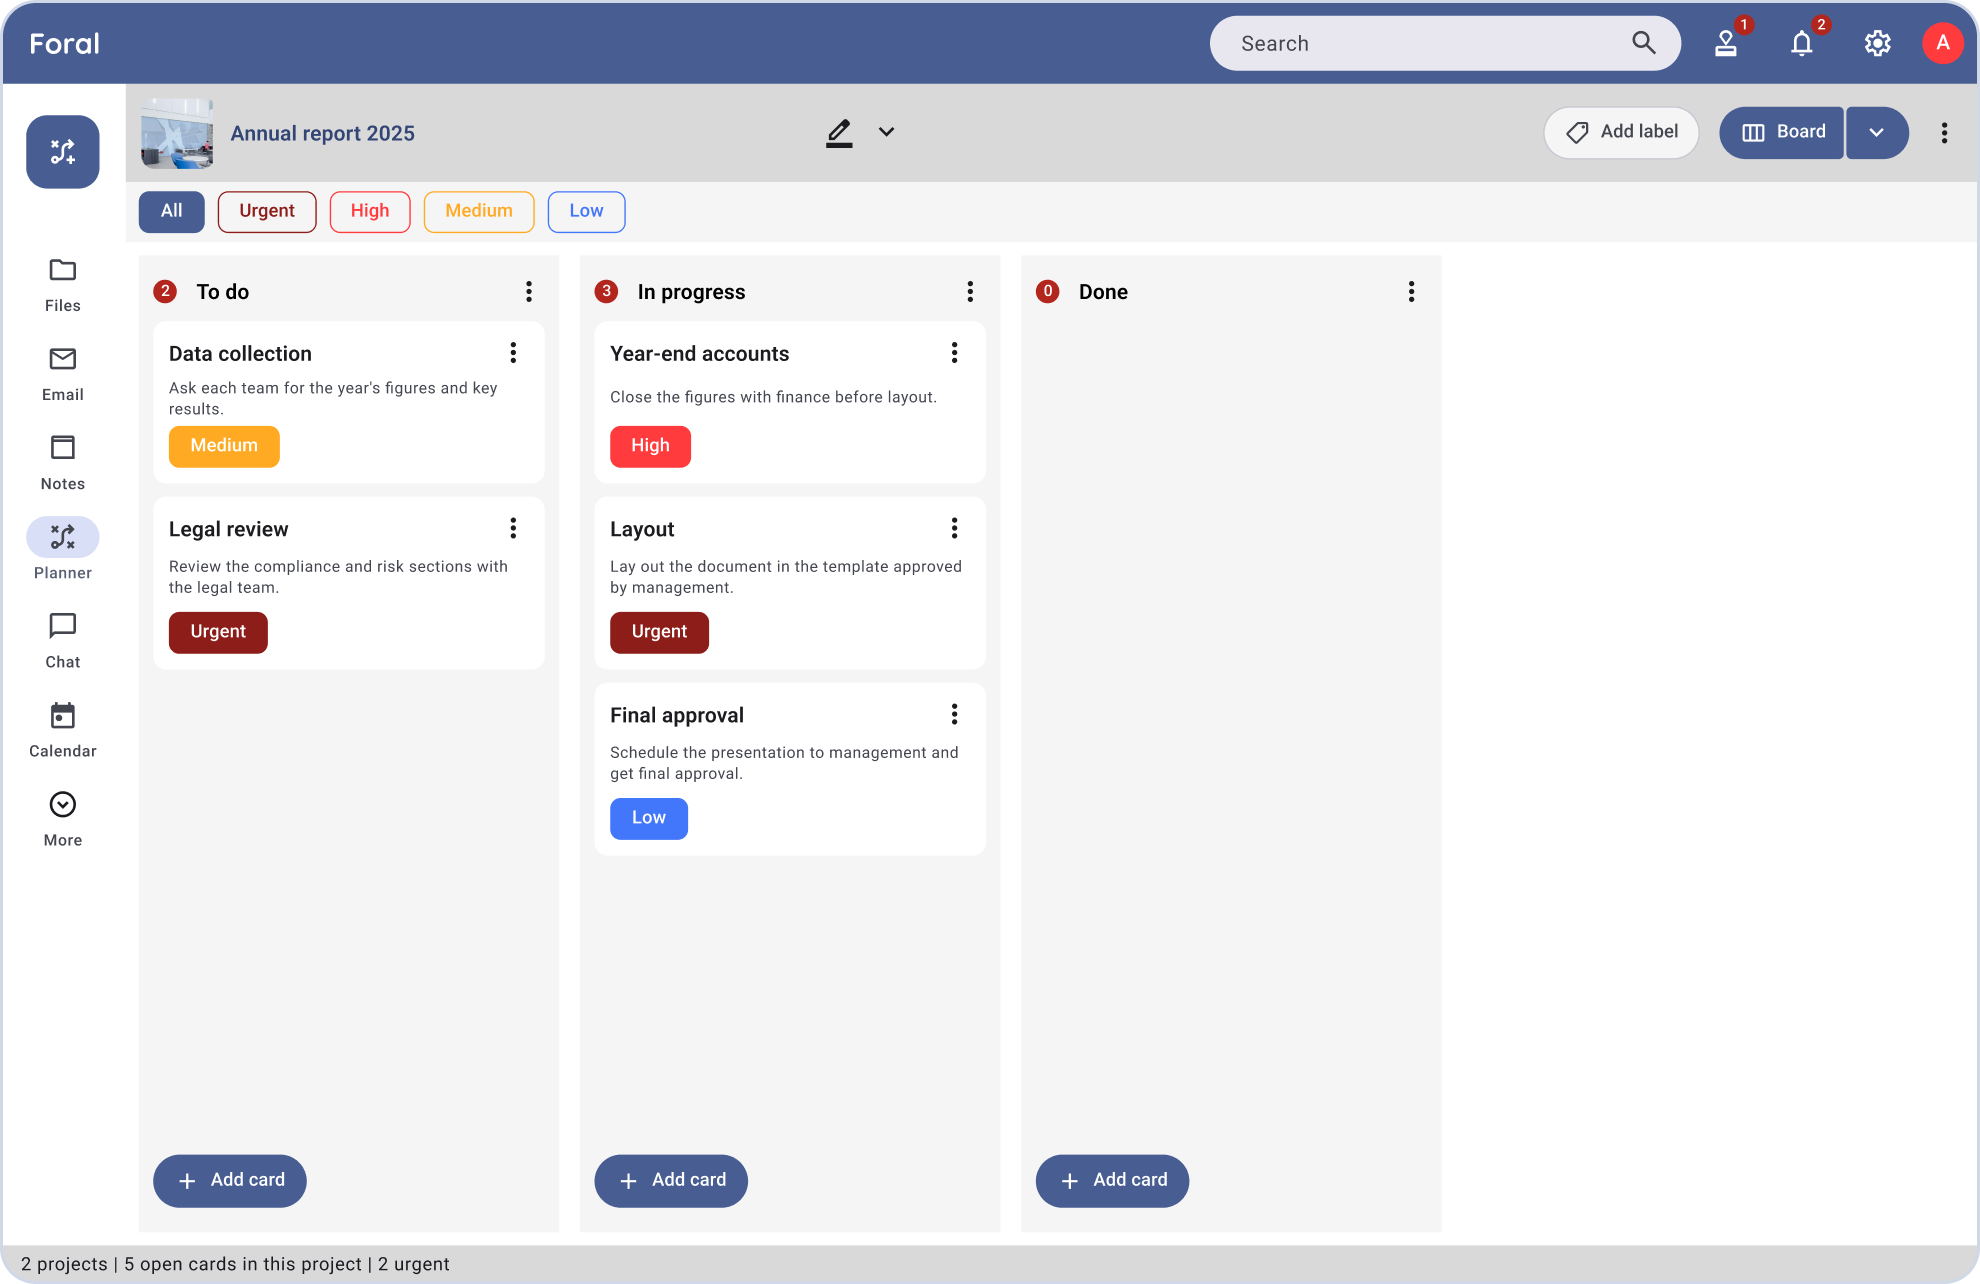1980x1284 pixels.
Task: Select the All filter chip
Action: pyautogui.click(x=171, y=211)
